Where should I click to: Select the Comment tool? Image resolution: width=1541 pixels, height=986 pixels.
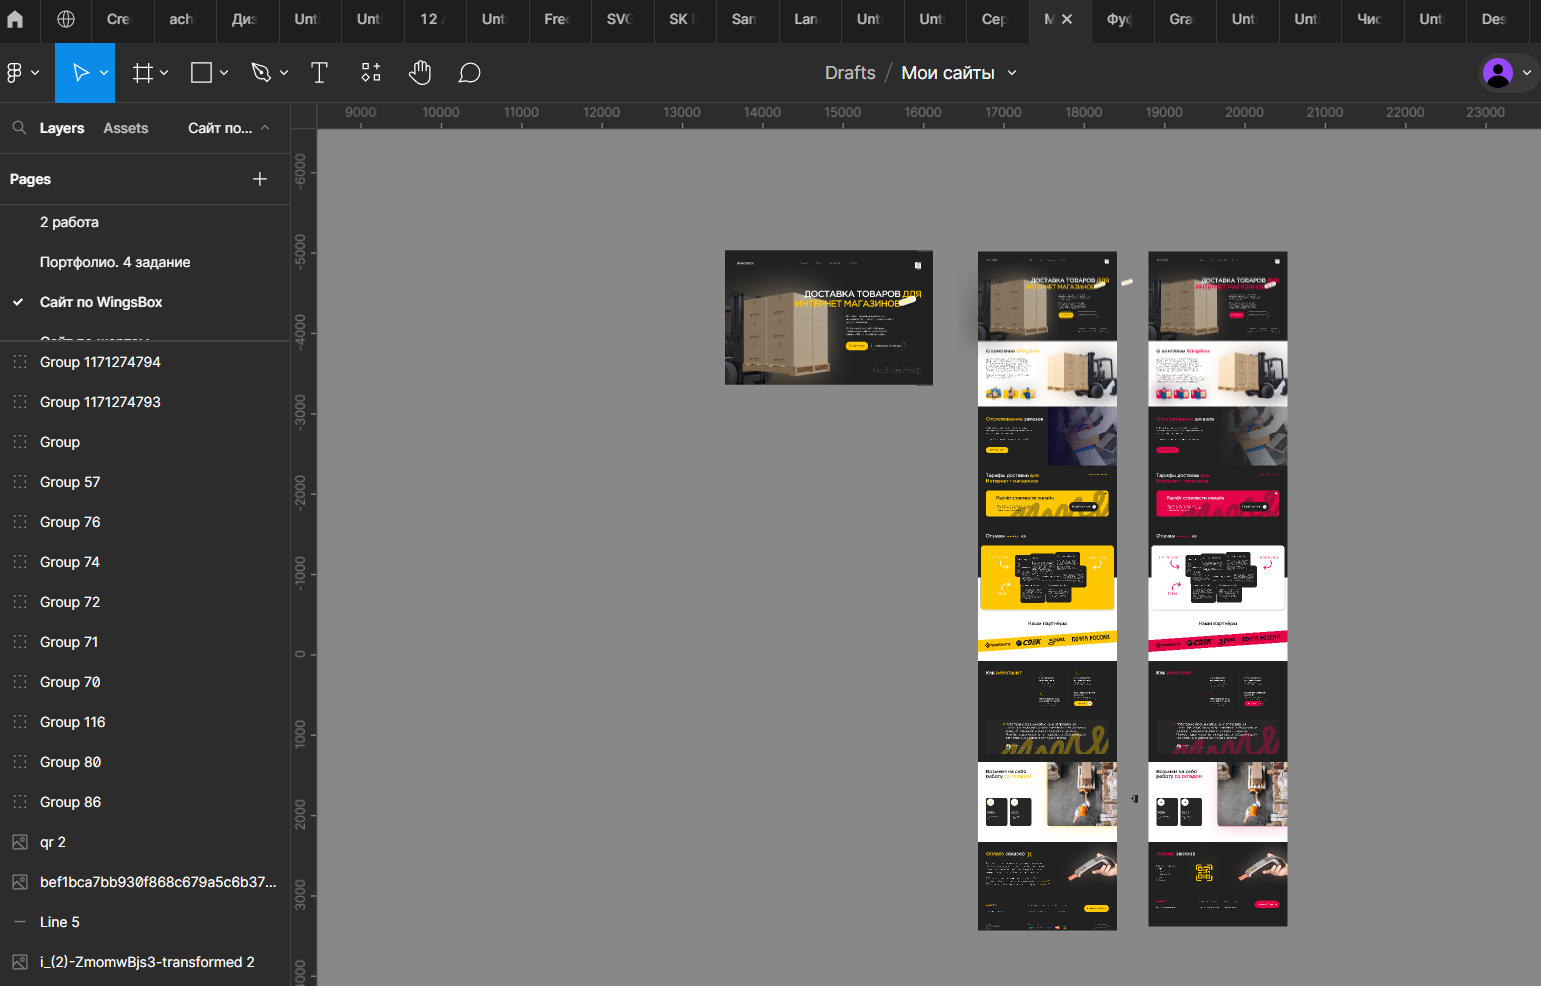coord(469,73)
